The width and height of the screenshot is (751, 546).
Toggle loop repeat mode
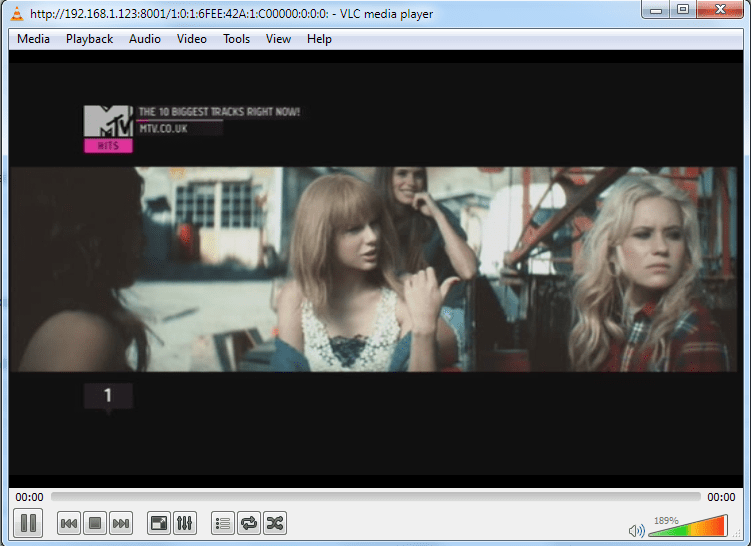249,522
